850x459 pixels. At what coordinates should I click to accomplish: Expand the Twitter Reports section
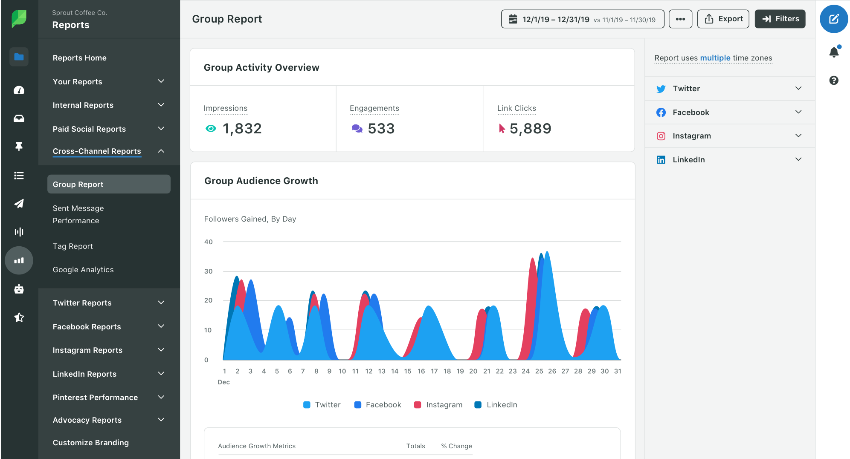click(108, 303)
